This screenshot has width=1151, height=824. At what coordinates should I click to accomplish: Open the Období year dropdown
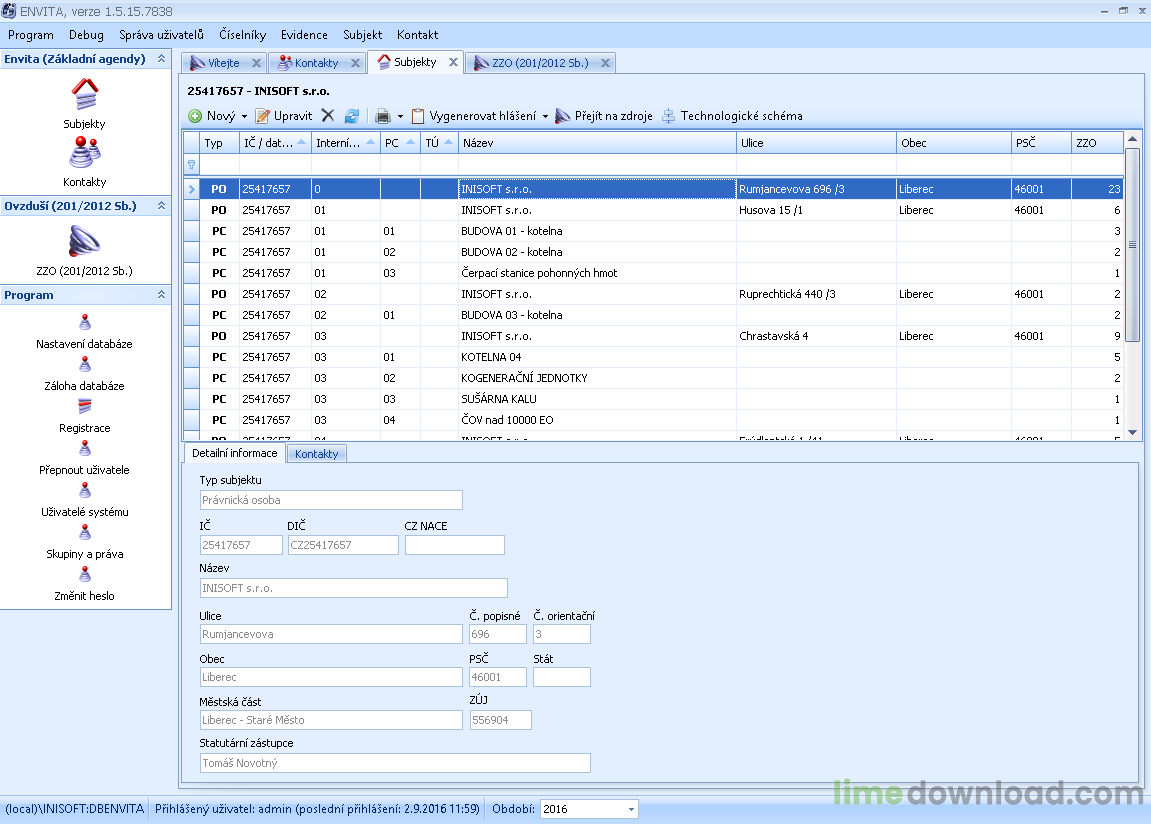[631, 809]
